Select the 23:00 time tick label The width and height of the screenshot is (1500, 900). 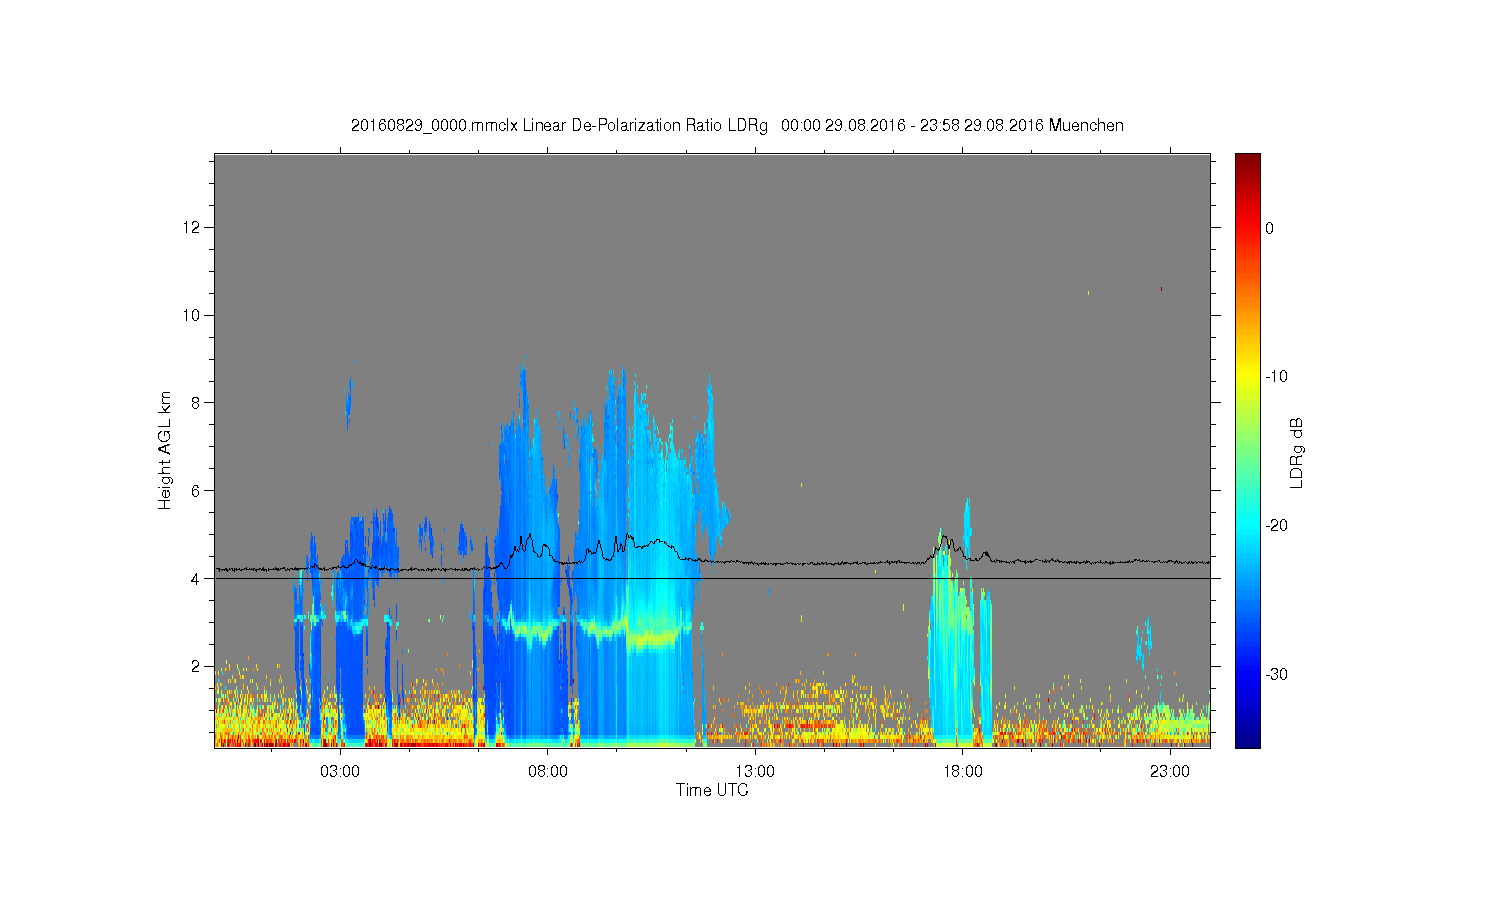[x=1170, y=772]
